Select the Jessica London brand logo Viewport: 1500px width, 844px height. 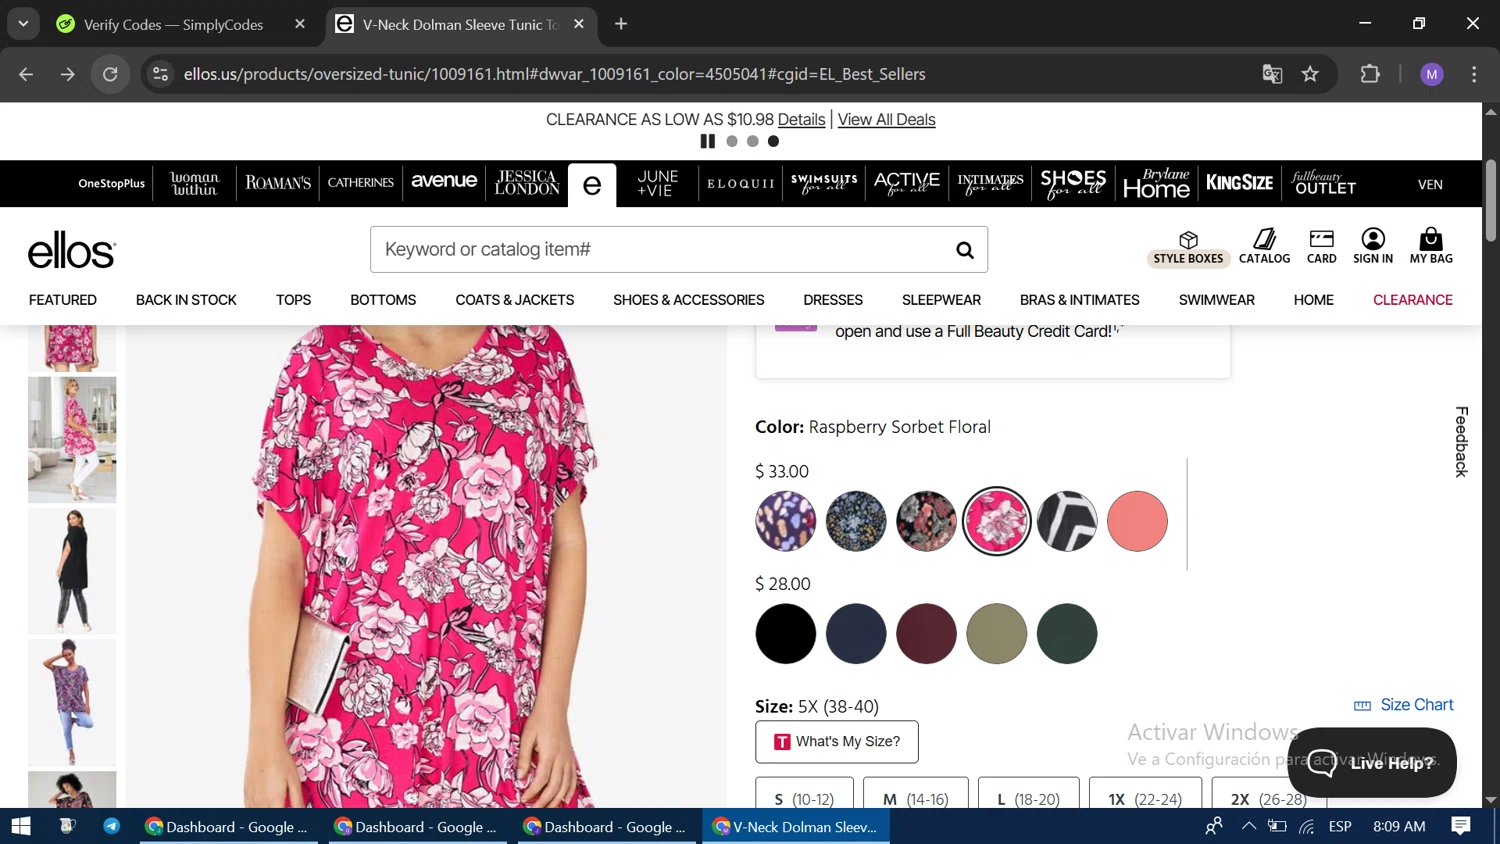(x=527, y=183)
